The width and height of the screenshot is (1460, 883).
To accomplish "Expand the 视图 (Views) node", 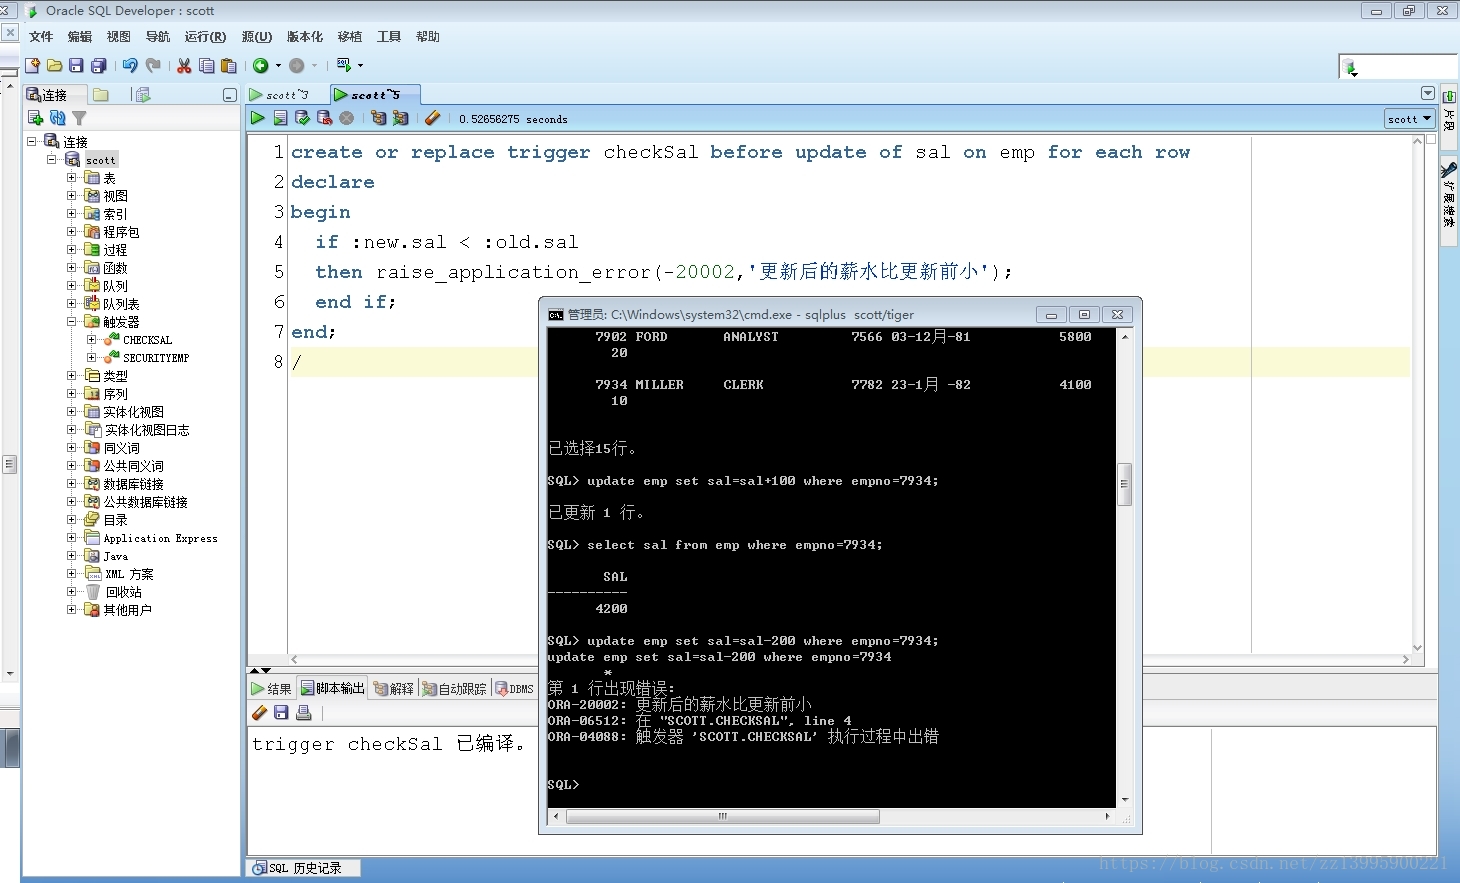I will (72, 196).
